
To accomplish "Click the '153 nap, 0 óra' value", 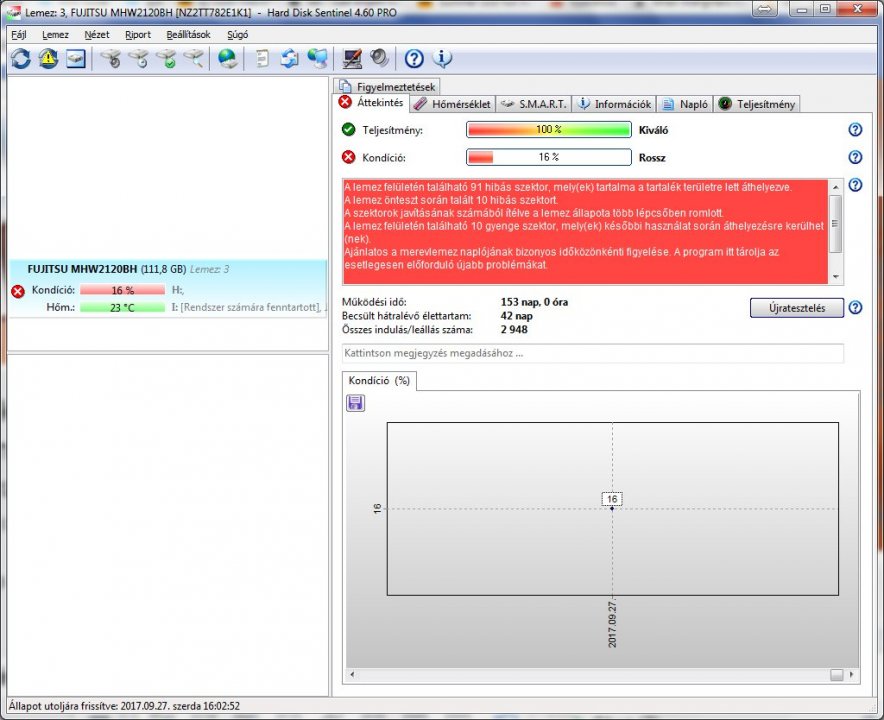I will (534, 302).
